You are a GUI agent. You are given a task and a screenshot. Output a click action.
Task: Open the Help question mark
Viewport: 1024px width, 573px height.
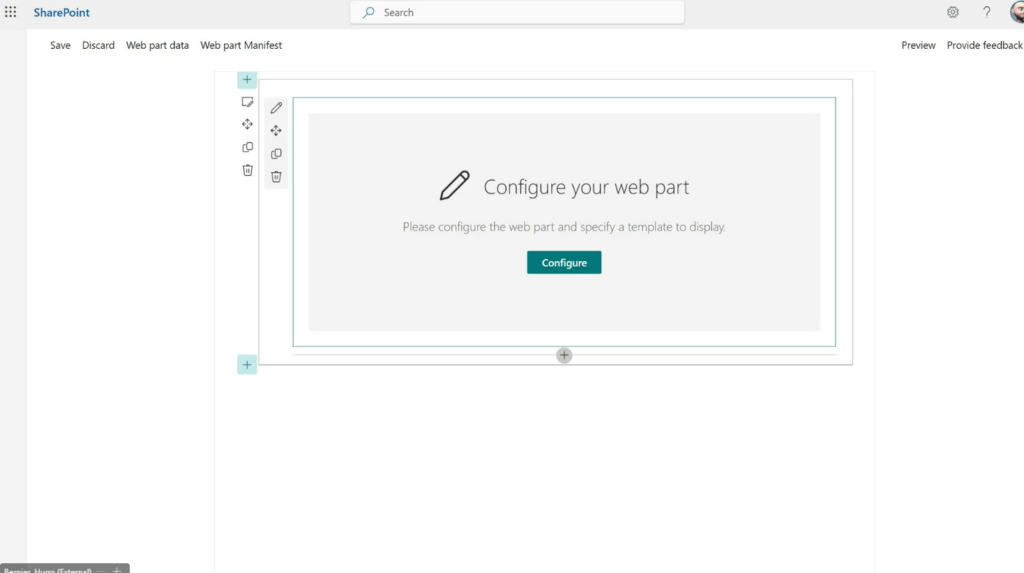point(986,12)
